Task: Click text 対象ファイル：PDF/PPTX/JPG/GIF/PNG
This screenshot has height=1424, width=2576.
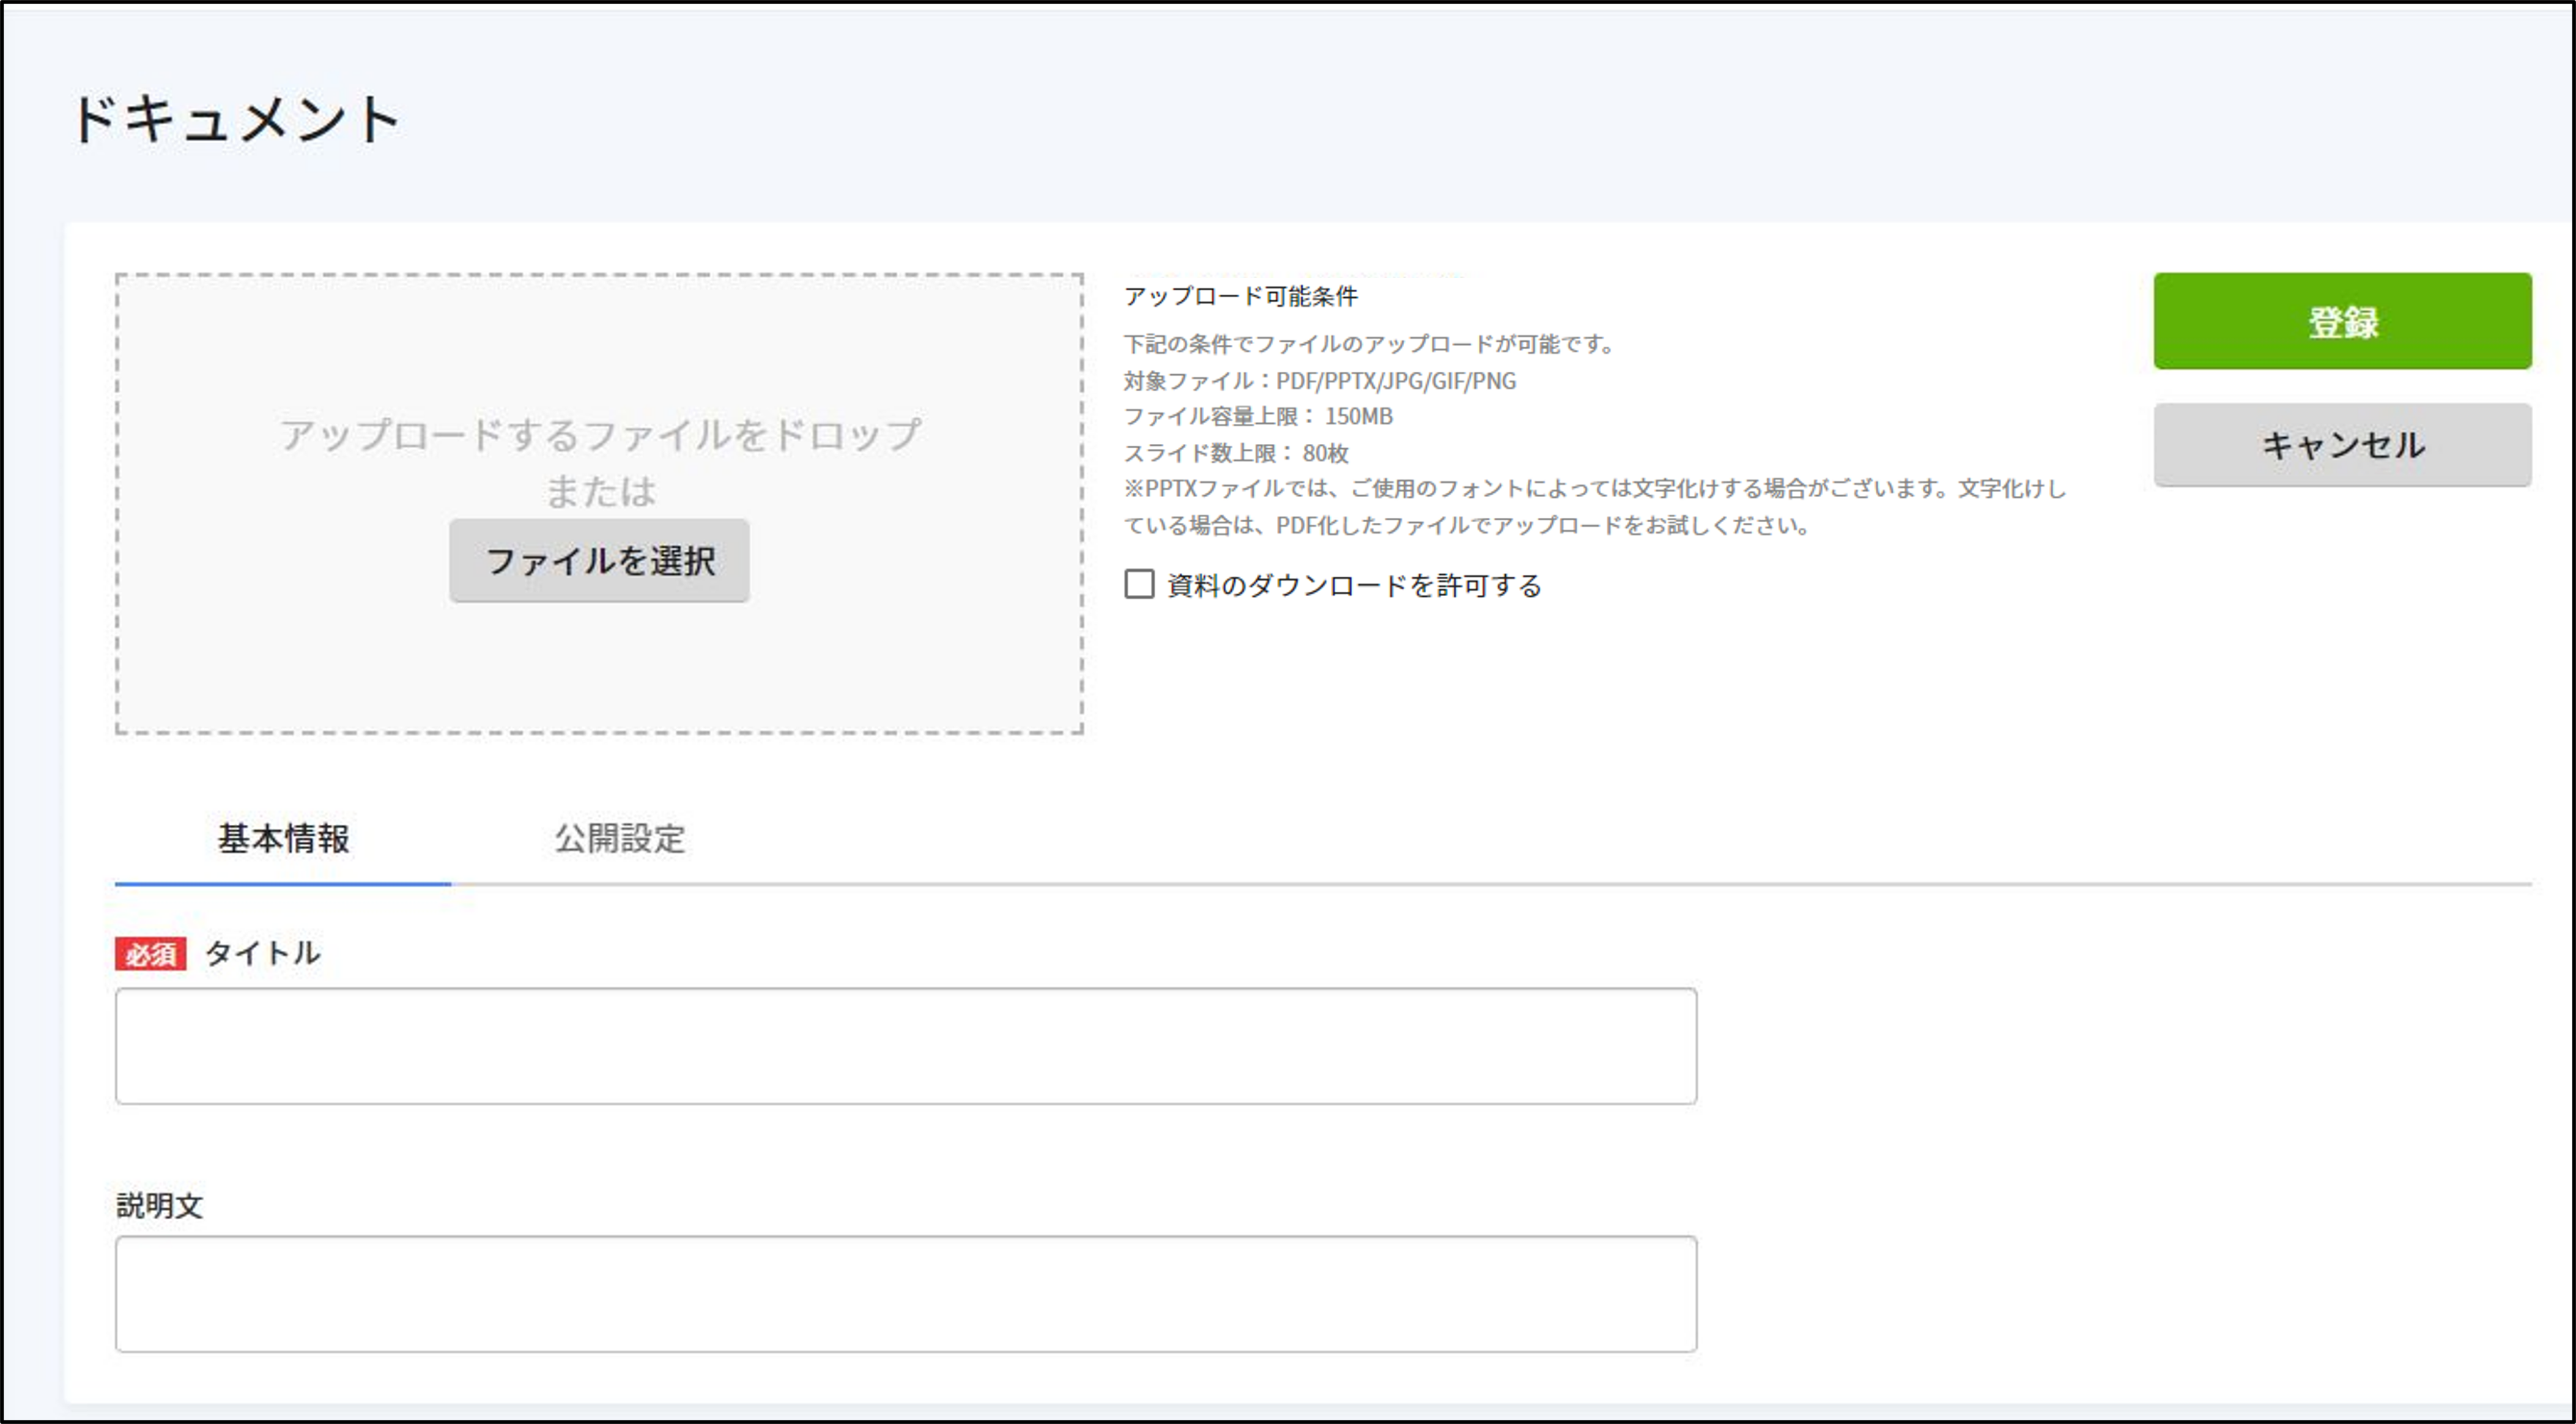Action: [1320, 381]
